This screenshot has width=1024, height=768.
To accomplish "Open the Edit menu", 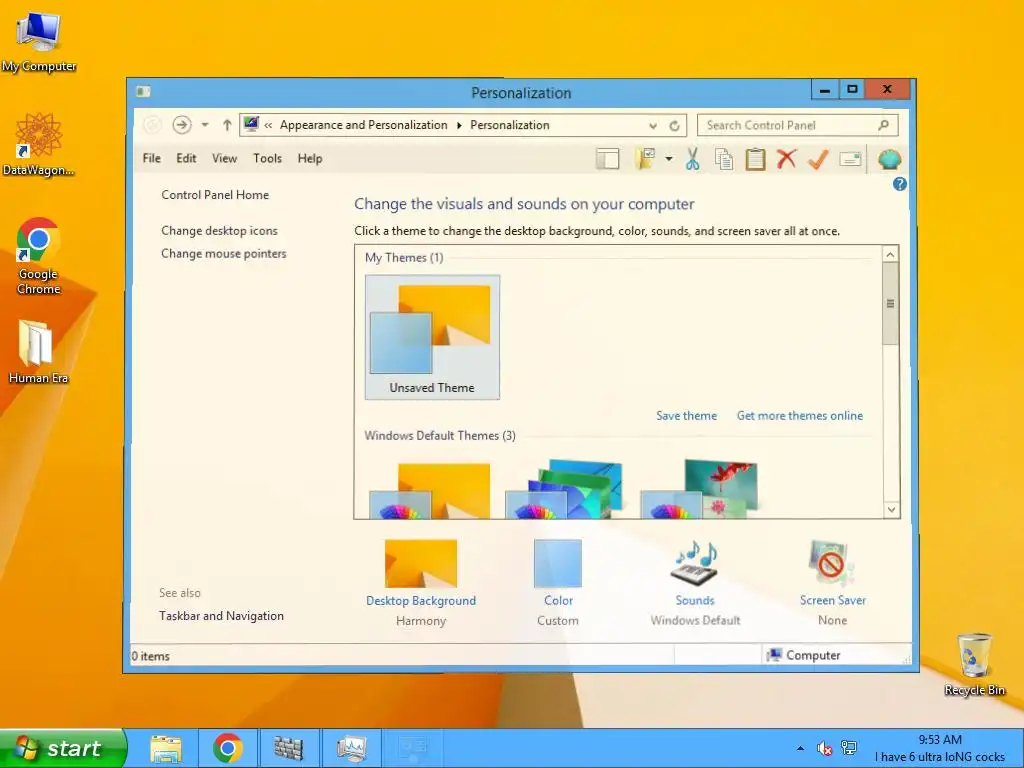I will click(186, 158).
